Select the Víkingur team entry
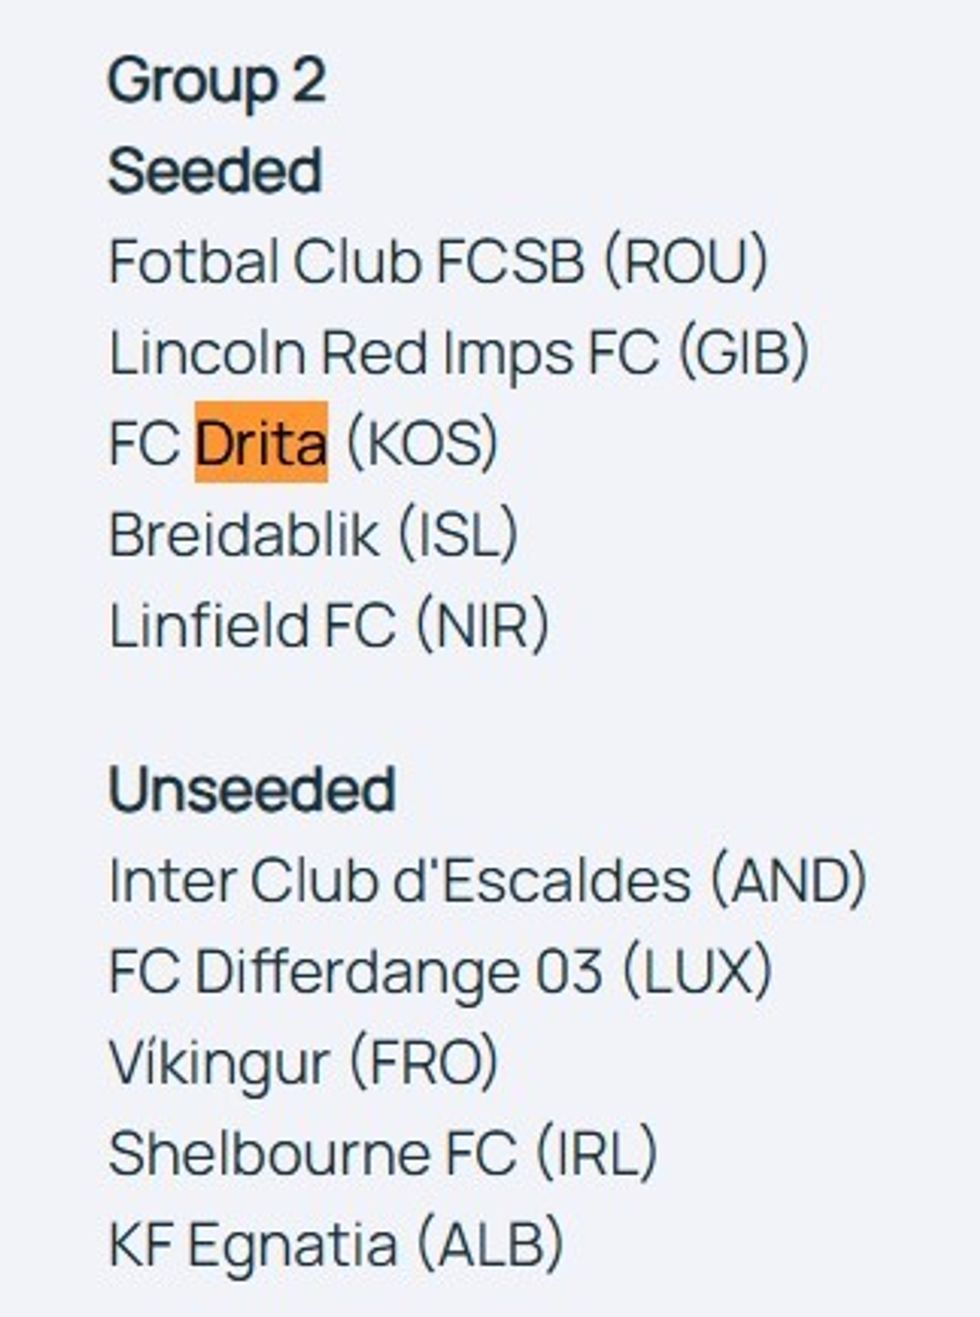Viewport: 980px width, 1317px height. pyautogui.click(x=219, y=1063)
